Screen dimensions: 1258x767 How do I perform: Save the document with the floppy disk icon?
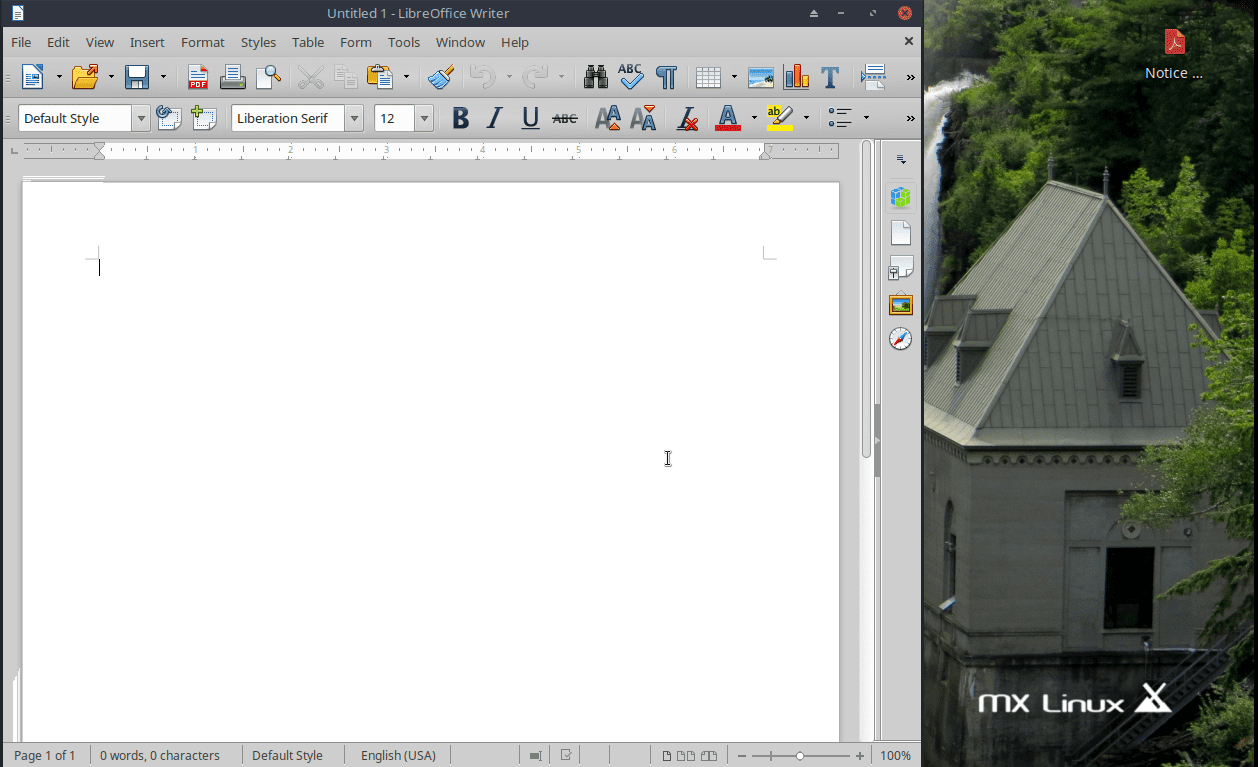tap(137, 77)
